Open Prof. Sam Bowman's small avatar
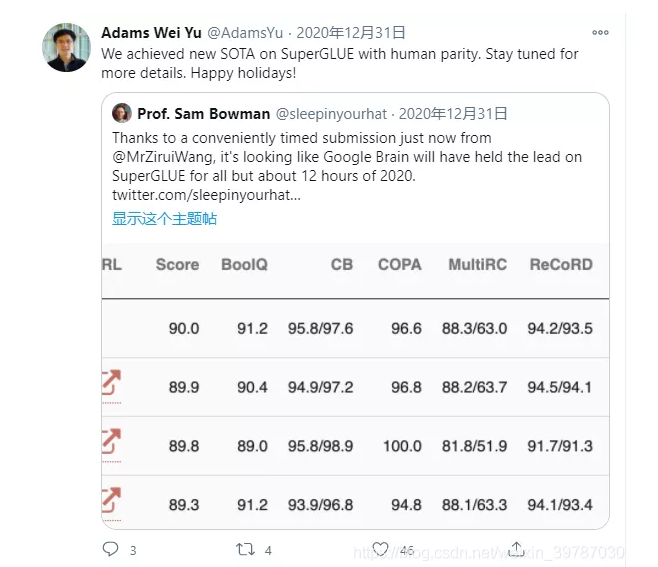Viewport: 658px width, 567px height. coord(122,113)
